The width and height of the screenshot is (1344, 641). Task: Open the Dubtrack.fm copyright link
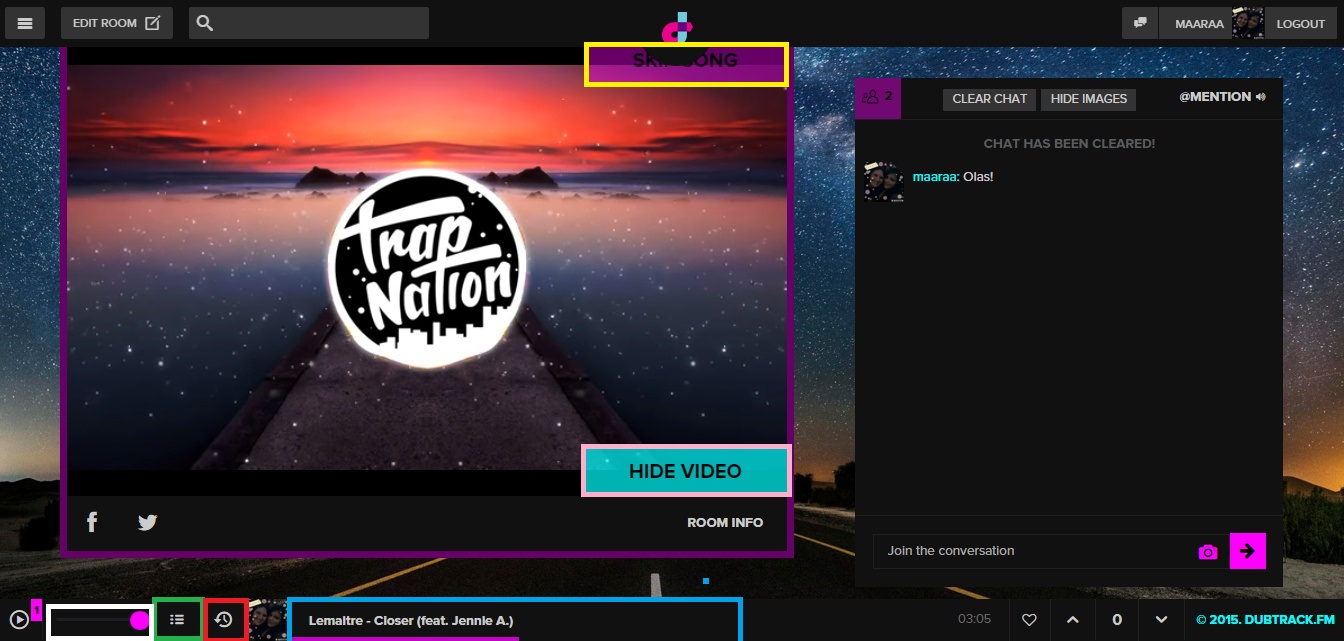[1265, 620]
